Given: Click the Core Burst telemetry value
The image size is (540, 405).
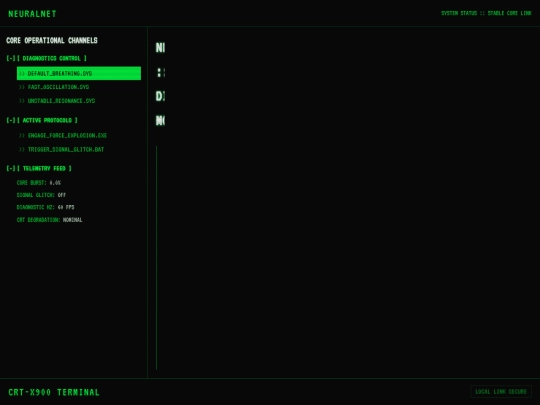Looking at the screenshot, I should (55, 183).
